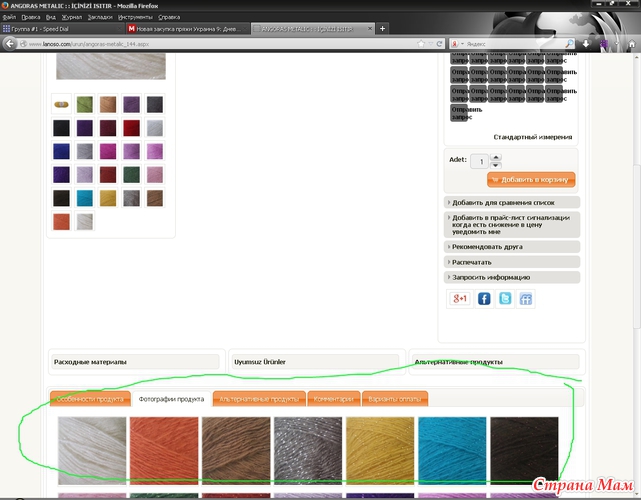Share on Twitter icon

pyautogui.click(x=505, y=298)
